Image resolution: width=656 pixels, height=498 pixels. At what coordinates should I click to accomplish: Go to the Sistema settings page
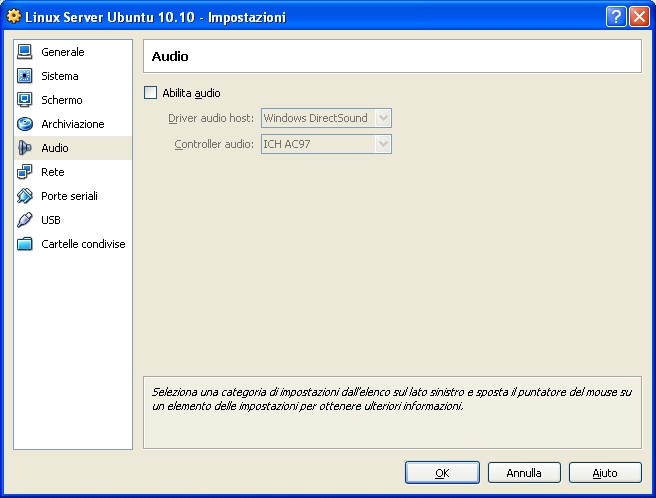[x=59, y=76]
